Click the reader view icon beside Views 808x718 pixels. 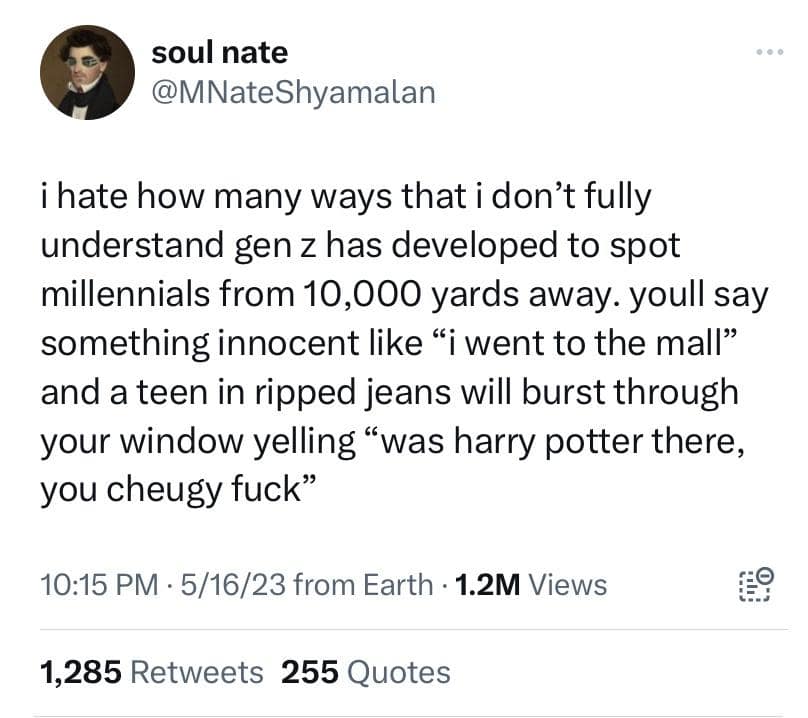point(754,583)
